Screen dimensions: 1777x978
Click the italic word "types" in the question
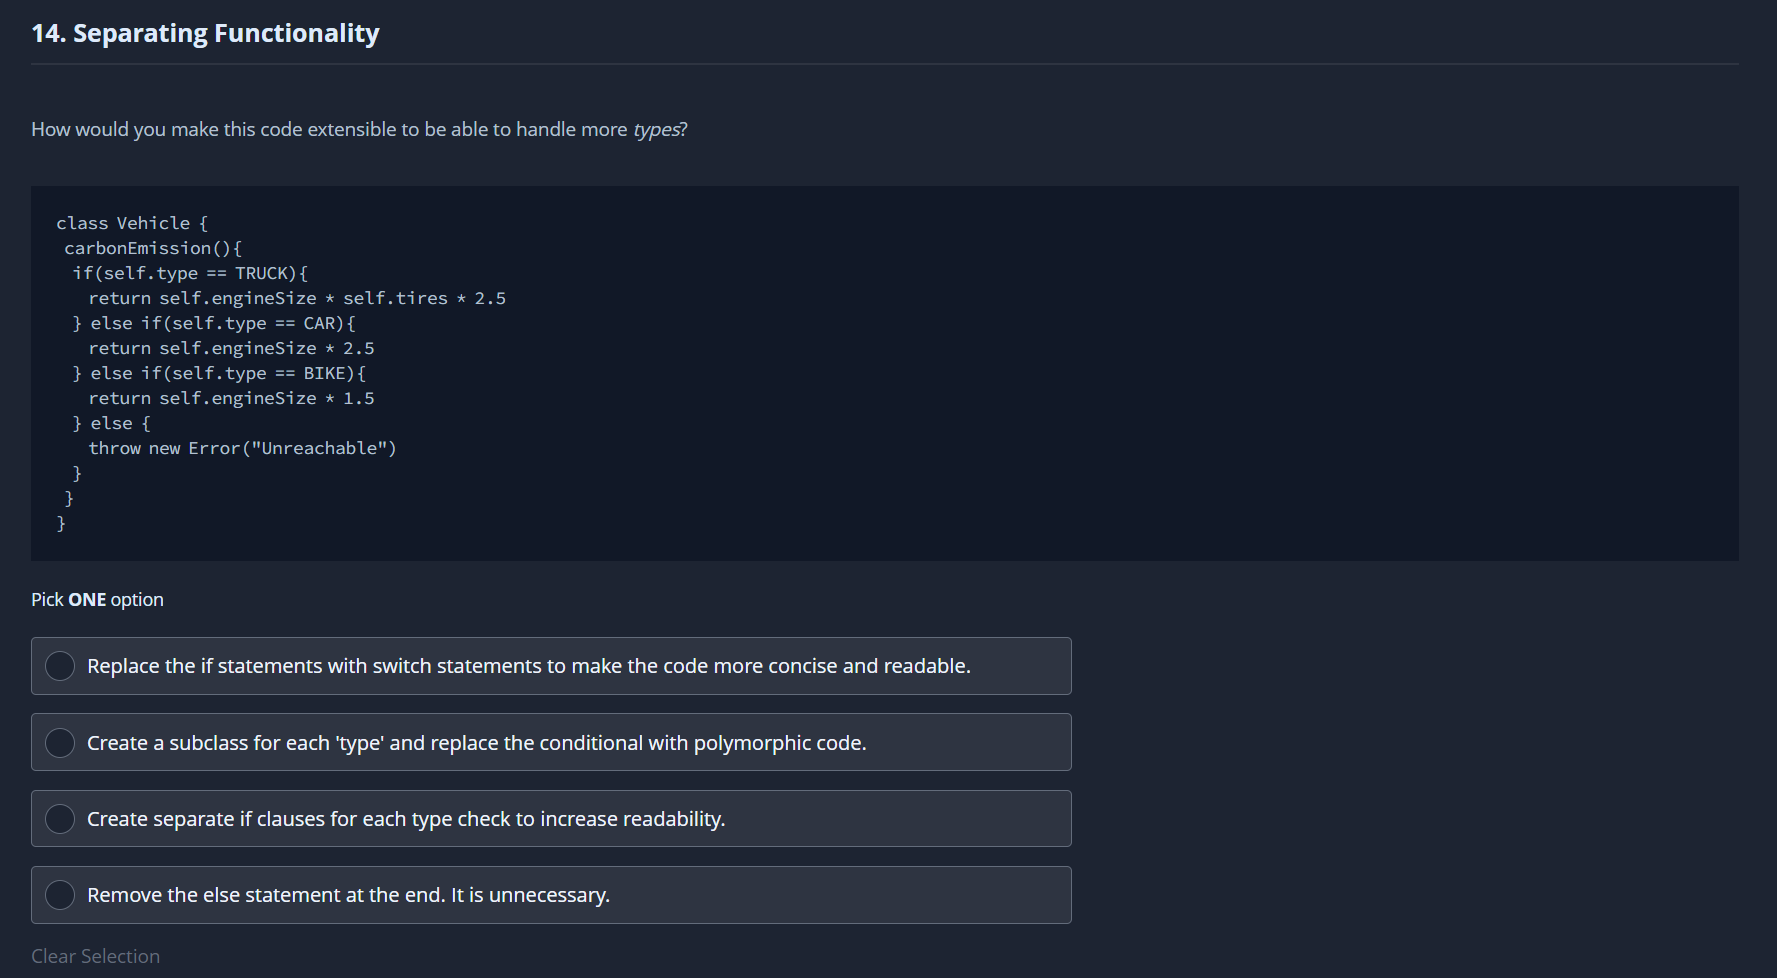point(656,129)
